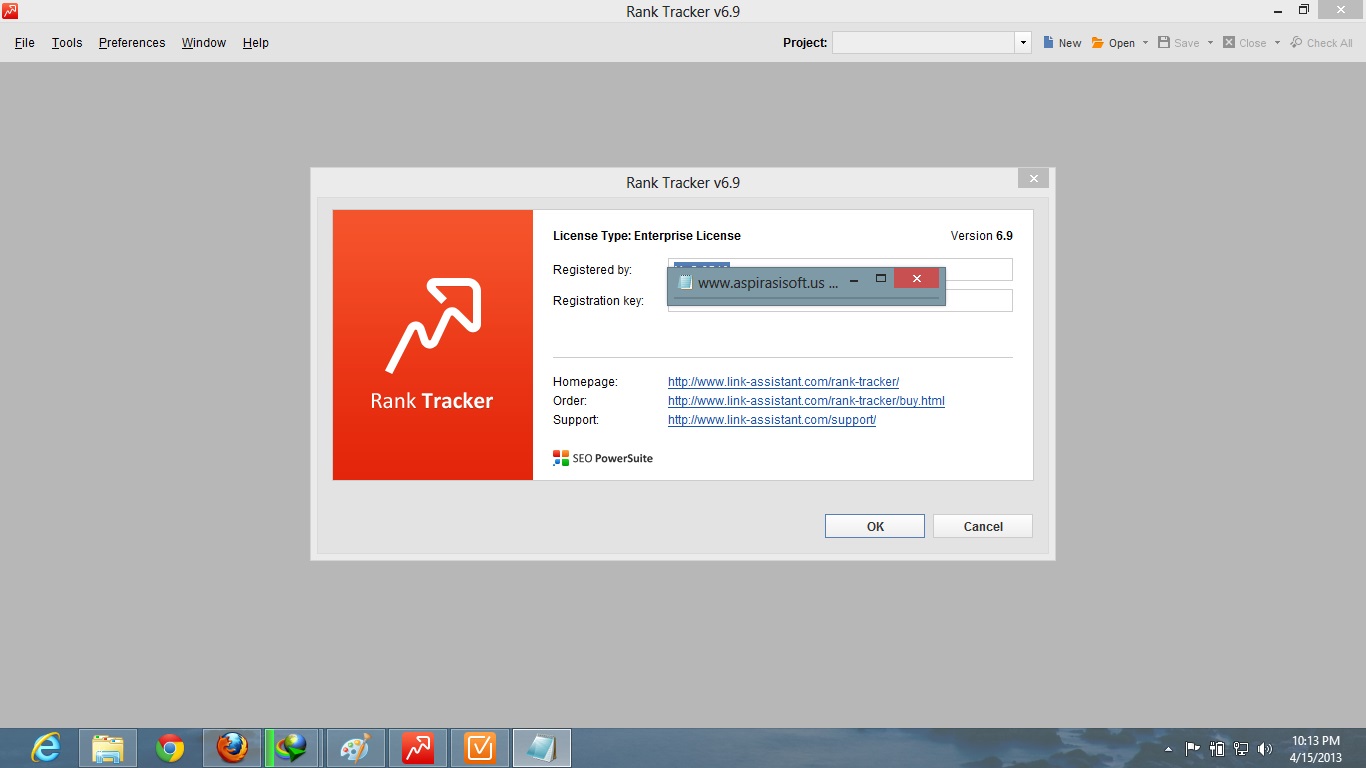
Task: Click the Version 6.9 text
Action: point(981,236)
